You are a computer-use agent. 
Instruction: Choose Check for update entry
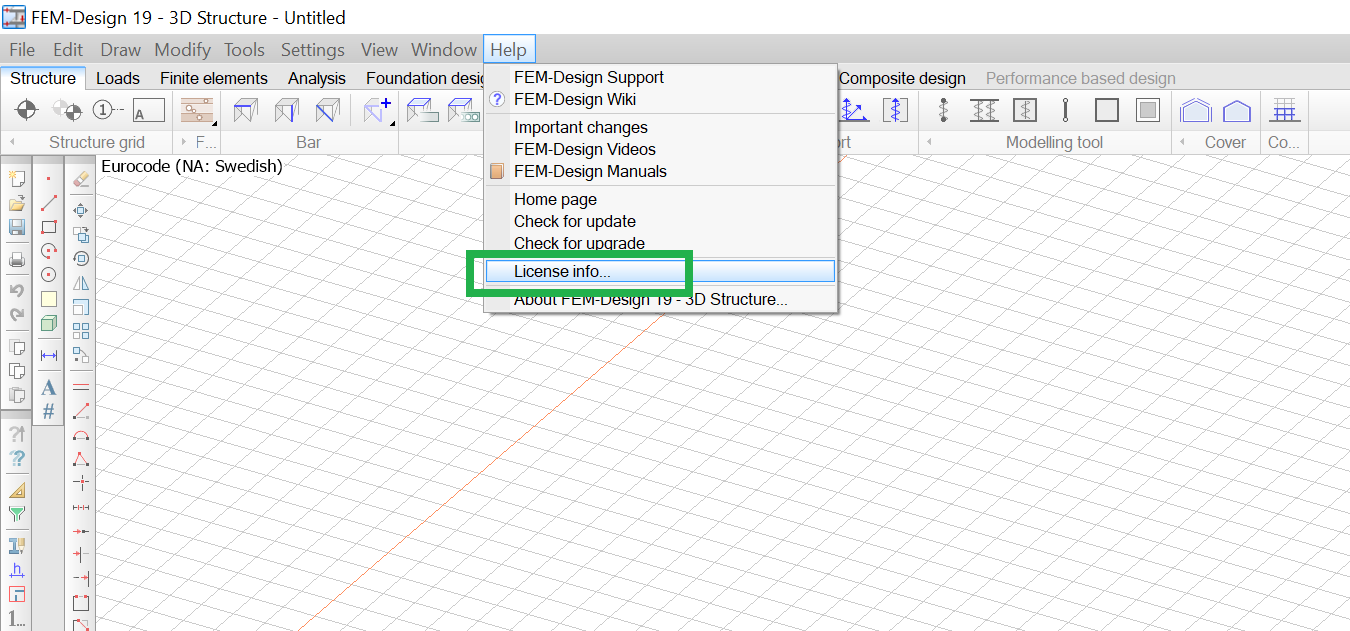click(660, 221)
